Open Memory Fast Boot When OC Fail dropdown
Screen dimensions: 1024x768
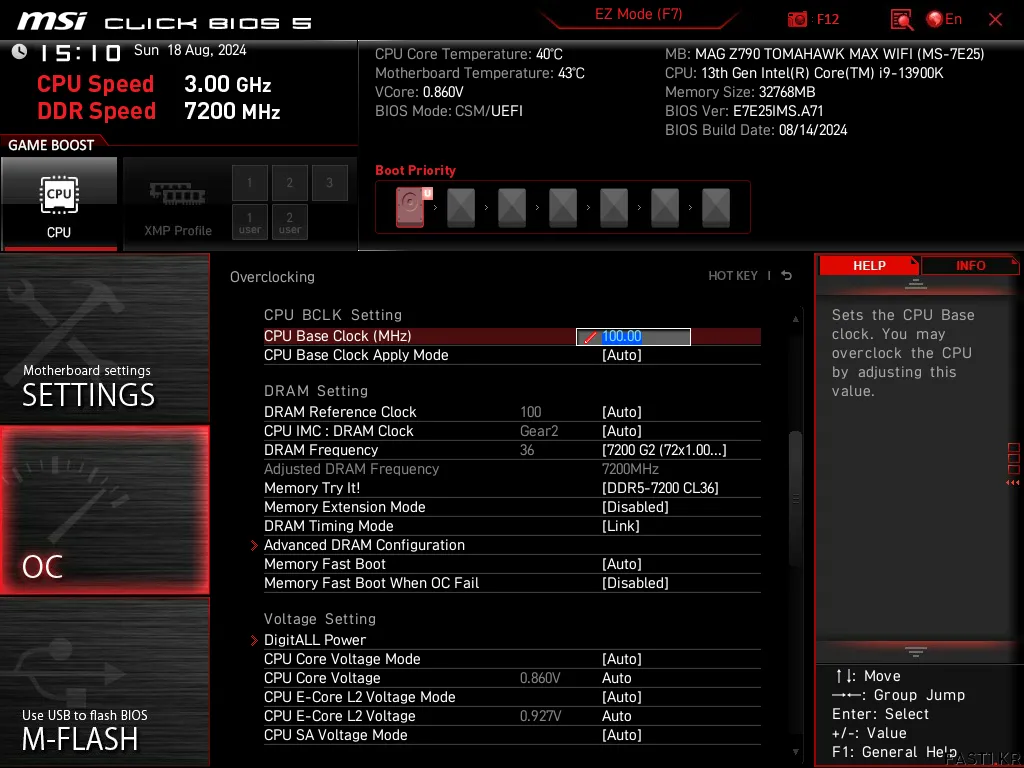coord(635,583)
